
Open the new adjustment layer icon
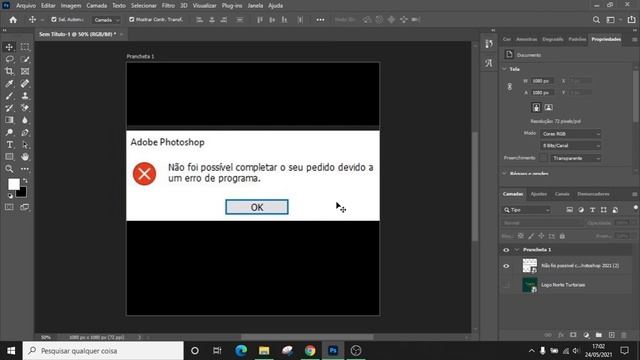point(586,335)
